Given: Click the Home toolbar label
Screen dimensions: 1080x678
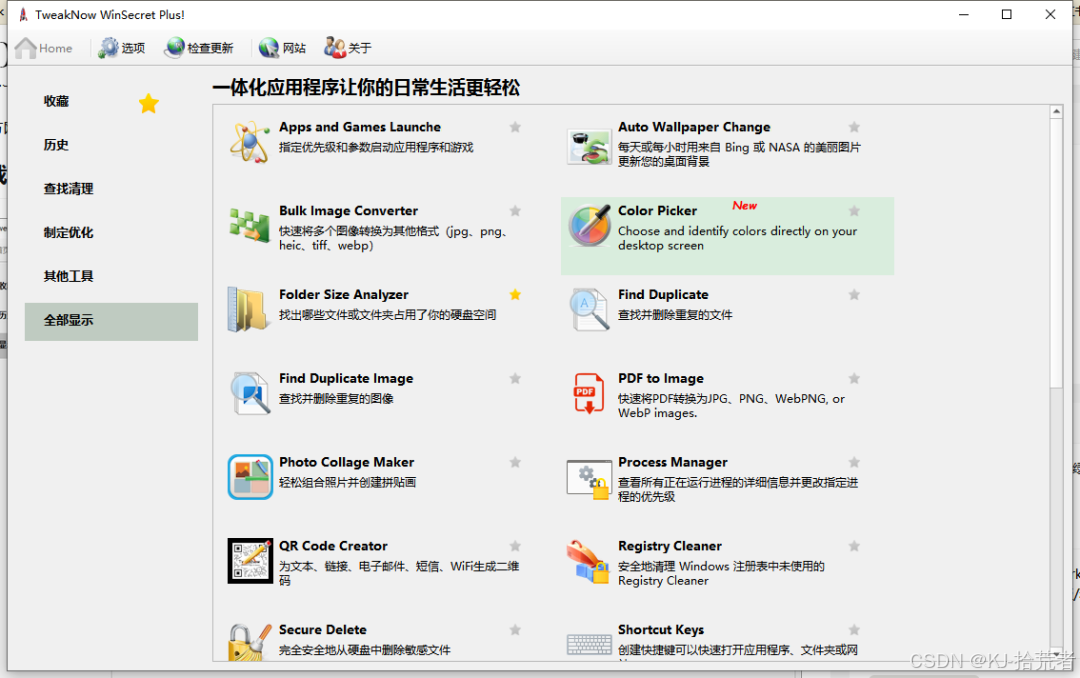Looking at the screenshot, I should pos(56,48).
